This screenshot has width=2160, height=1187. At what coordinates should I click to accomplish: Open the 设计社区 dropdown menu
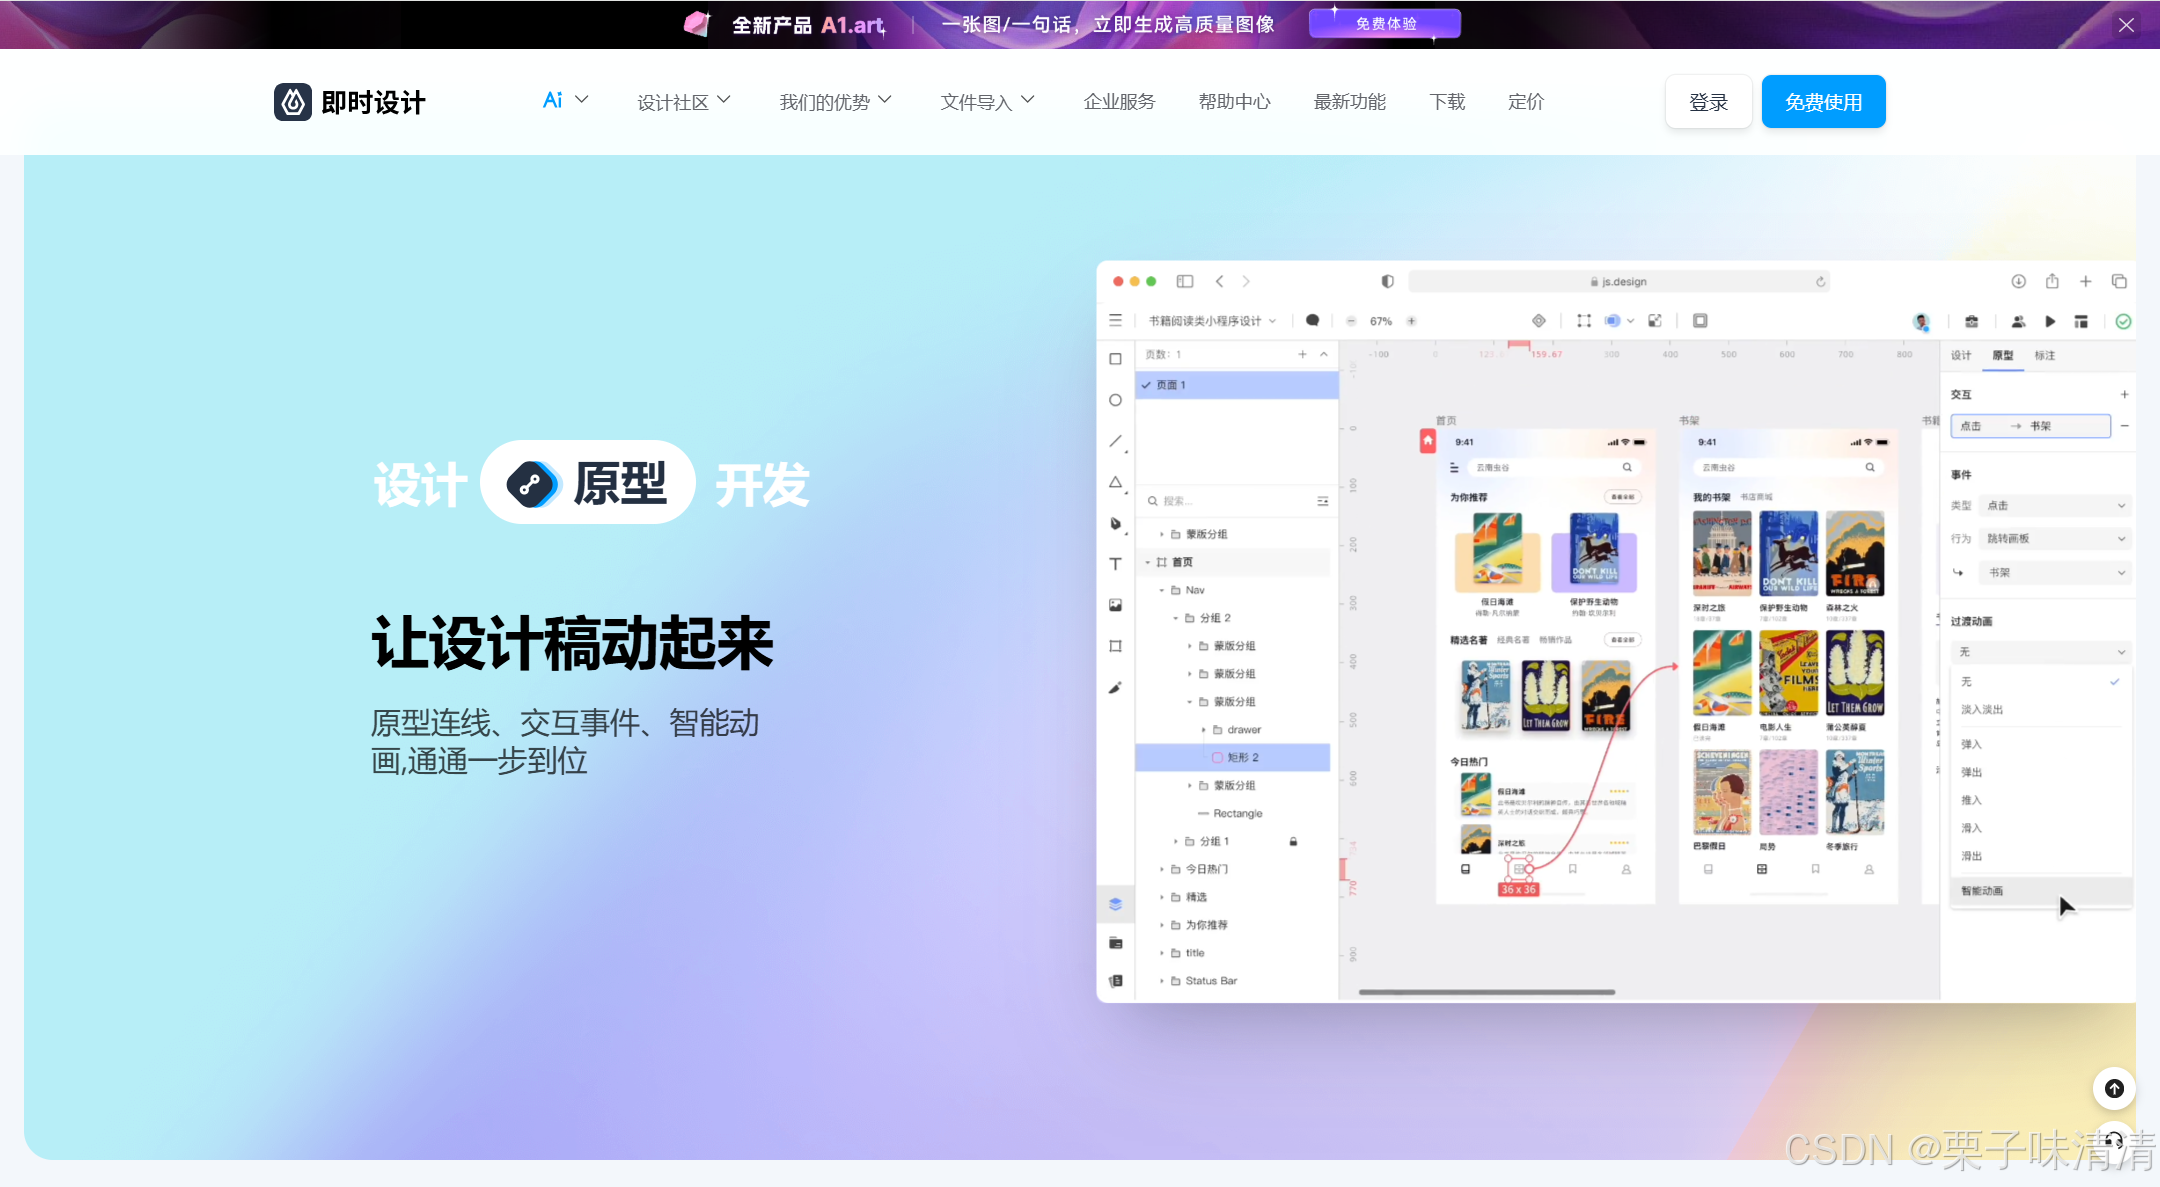click(684, 102)
